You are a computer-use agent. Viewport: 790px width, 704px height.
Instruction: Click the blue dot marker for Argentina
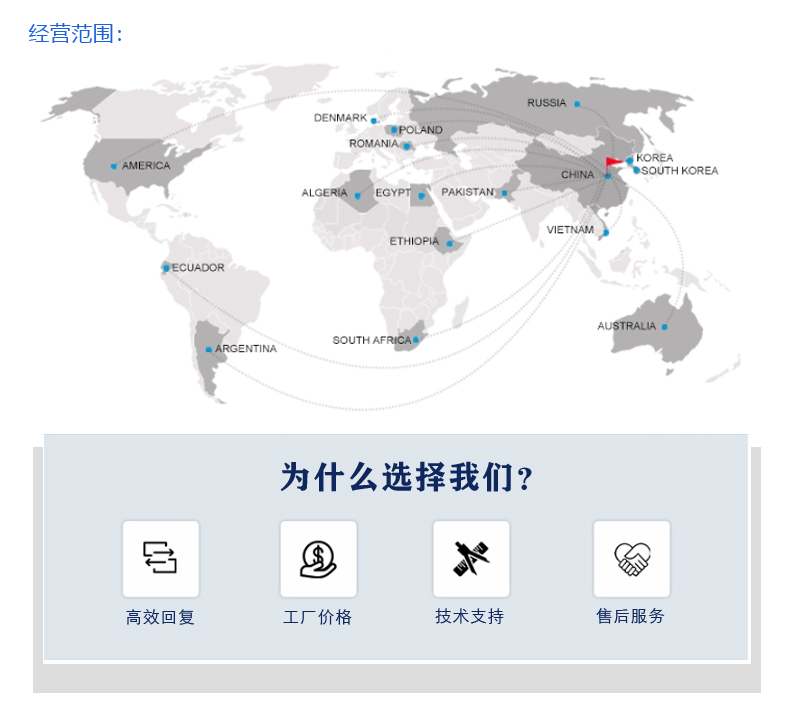click(x=208, y=350)
